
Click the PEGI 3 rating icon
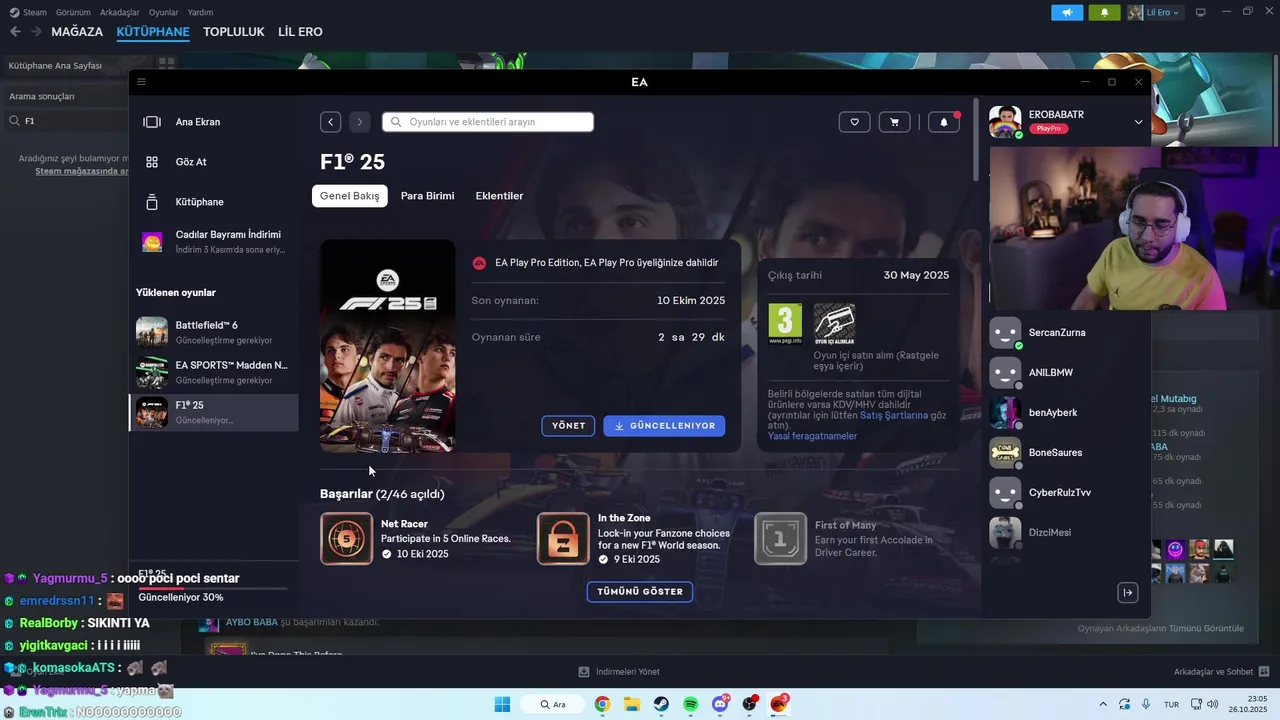click(x=785, y=324)
